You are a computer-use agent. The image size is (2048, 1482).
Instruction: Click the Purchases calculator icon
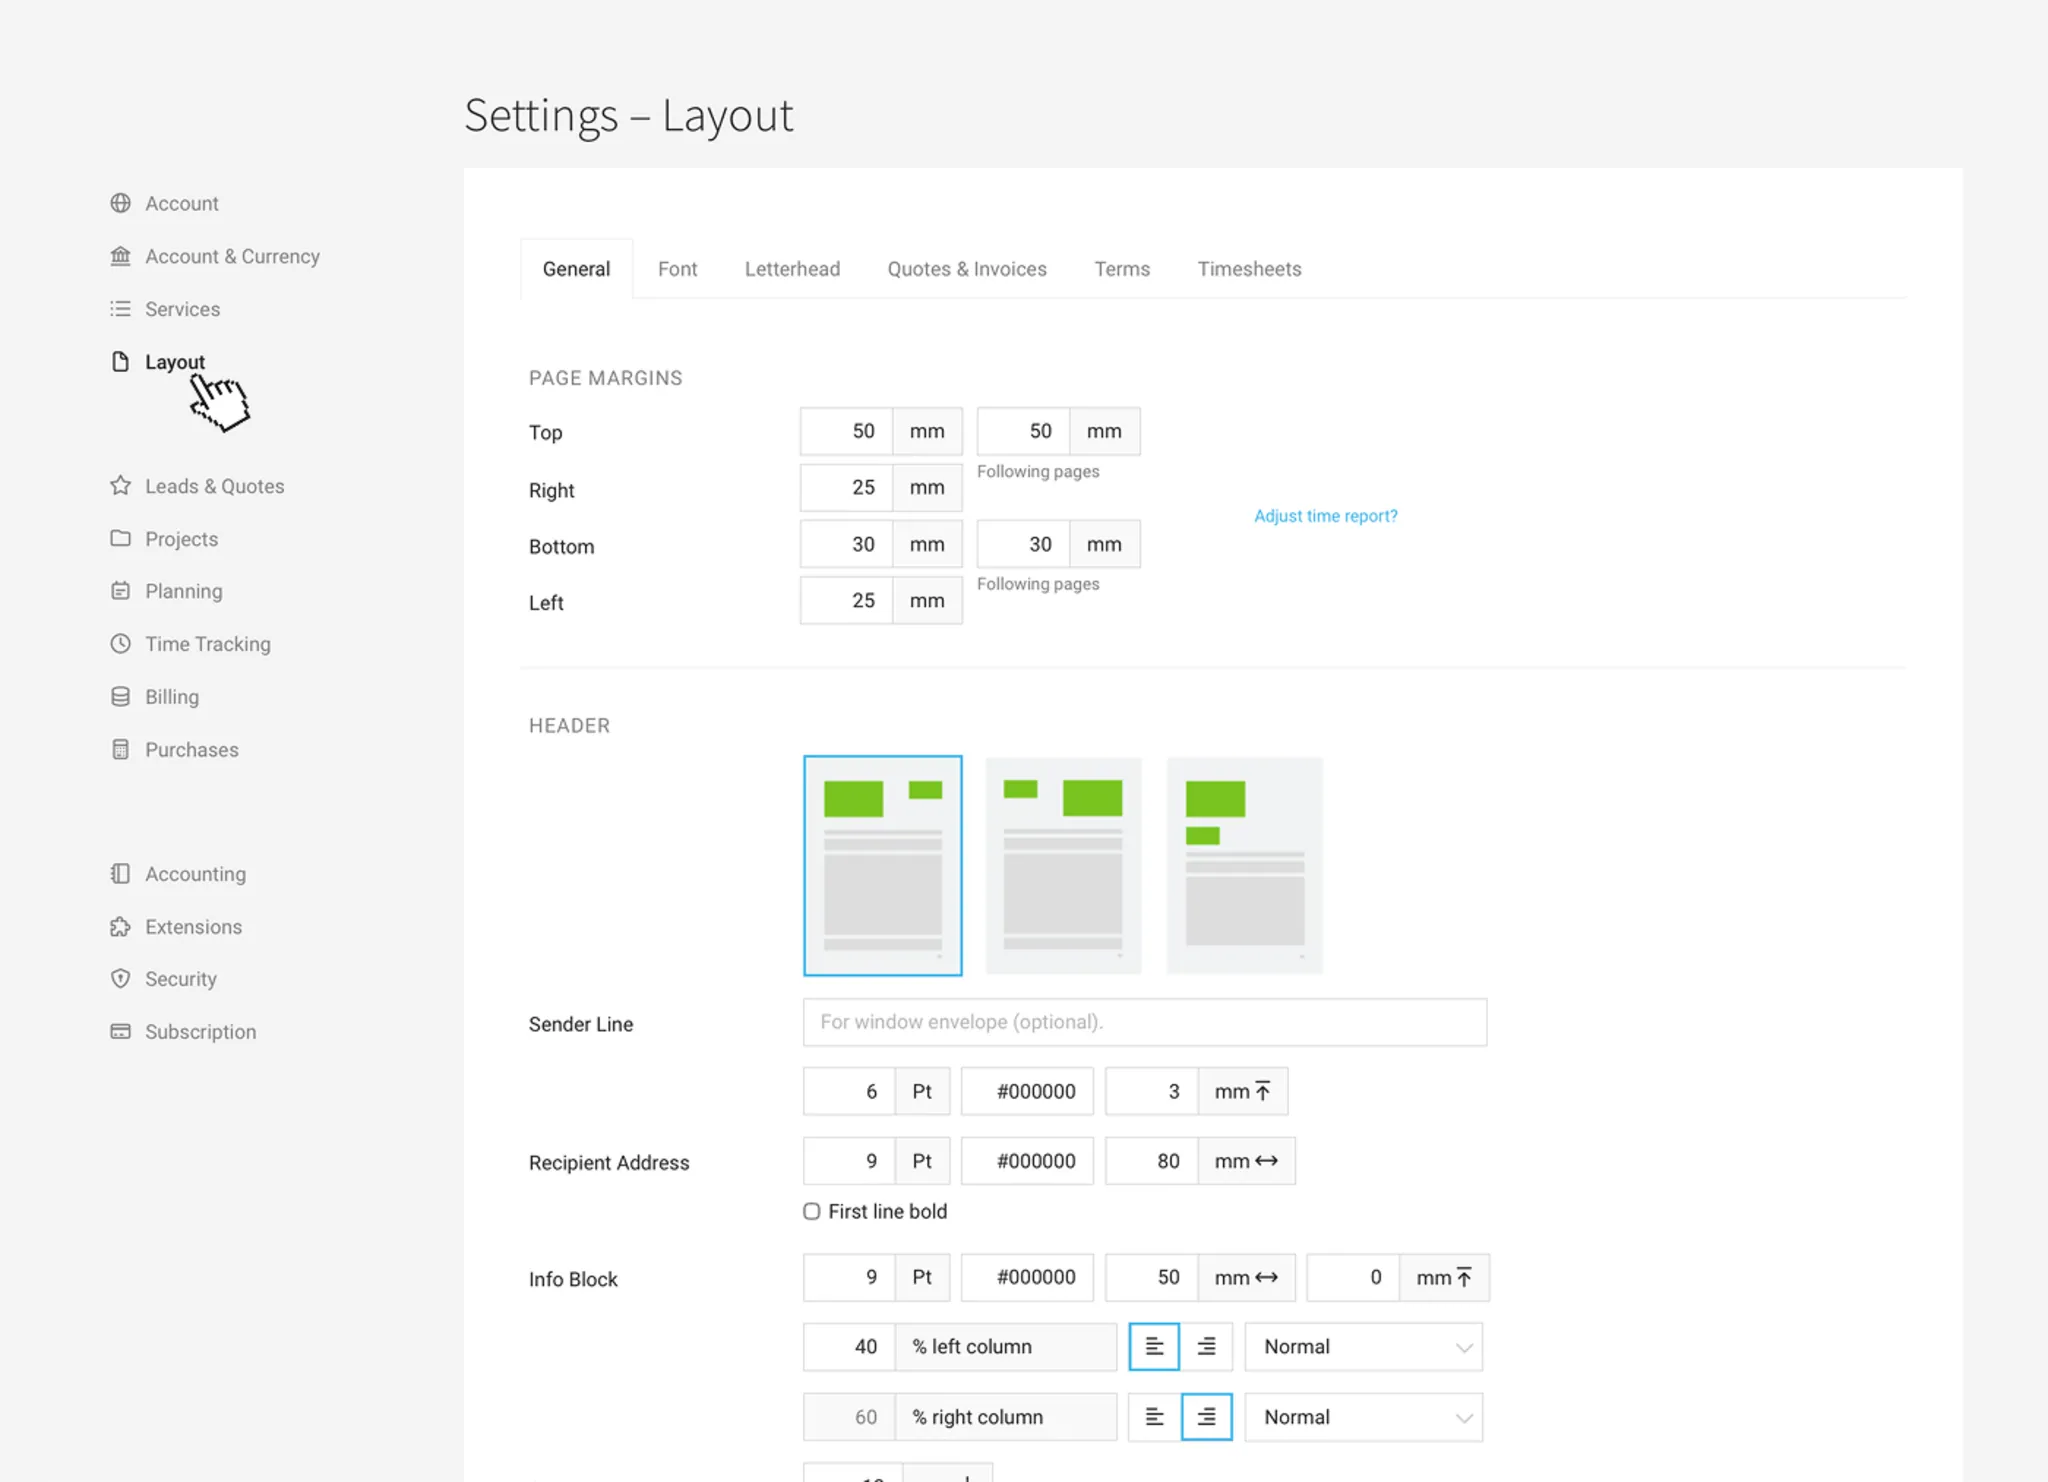(x=120, y=750)
